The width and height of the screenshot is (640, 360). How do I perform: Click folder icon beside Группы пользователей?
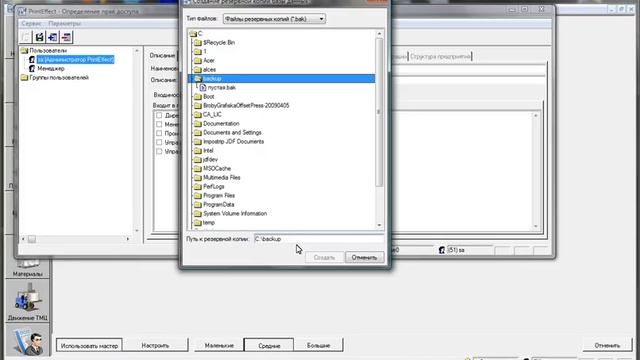click(24, 78)
